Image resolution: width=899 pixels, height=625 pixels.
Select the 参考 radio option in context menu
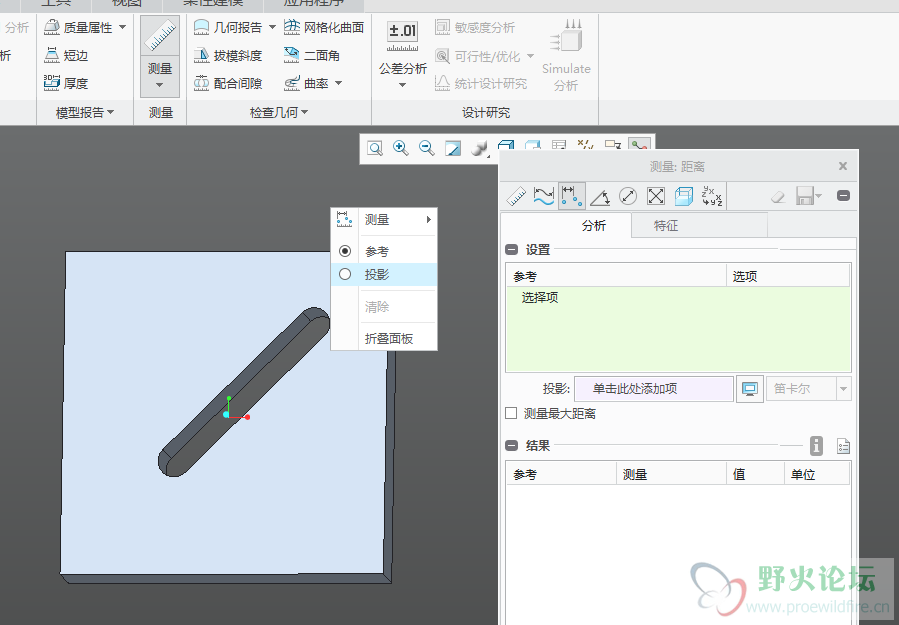(x=345, y=251)
